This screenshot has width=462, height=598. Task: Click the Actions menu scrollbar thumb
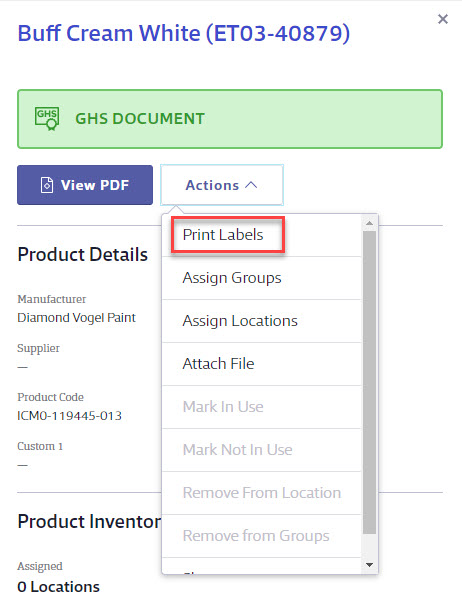tap(369, 383)
